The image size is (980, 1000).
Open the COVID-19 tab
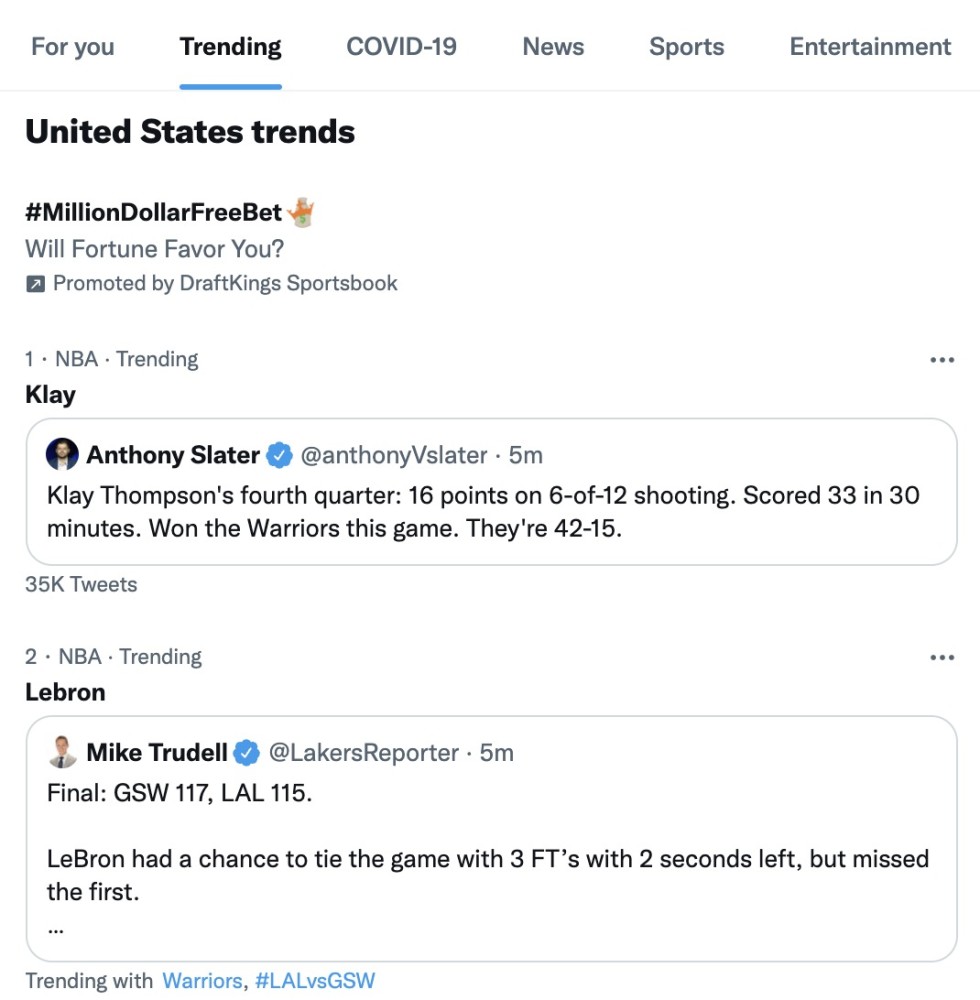[401, 47]
